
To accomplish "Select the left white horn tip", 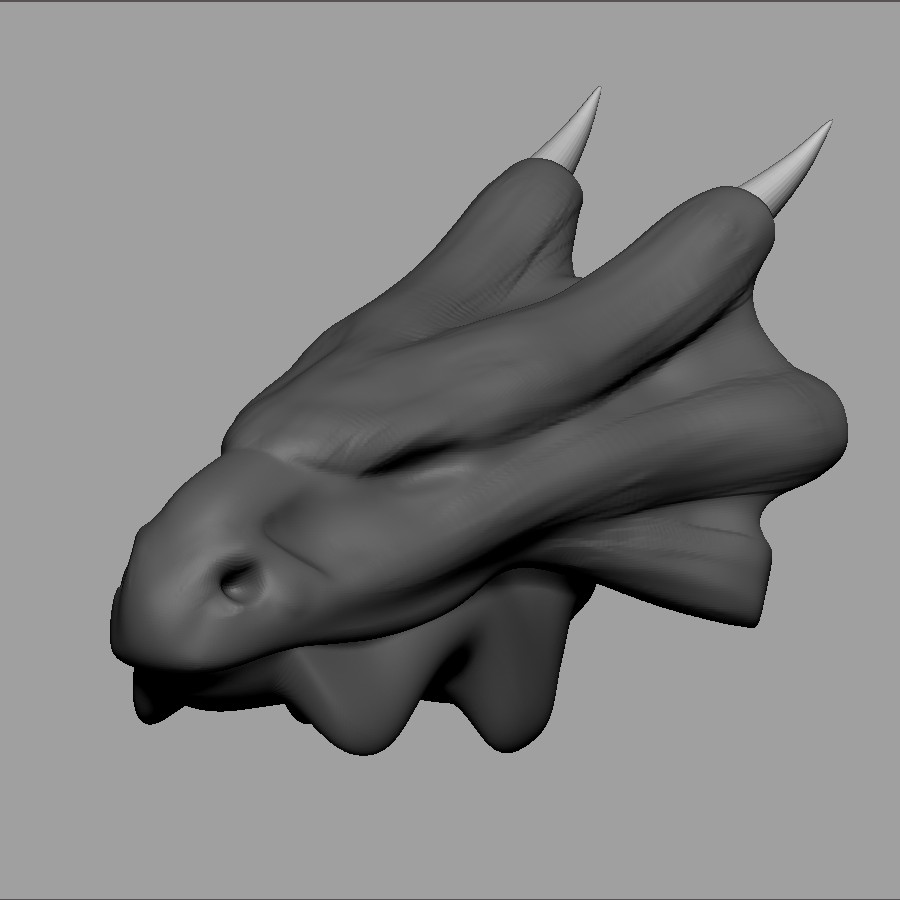I will (x=572, y=134).
